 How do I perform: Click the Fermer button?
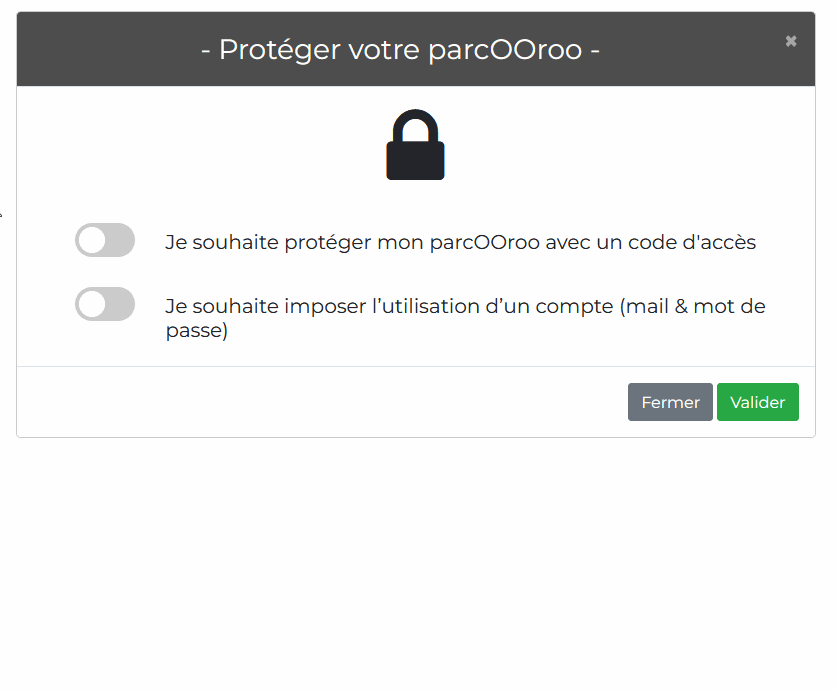[x=670, y=402]
